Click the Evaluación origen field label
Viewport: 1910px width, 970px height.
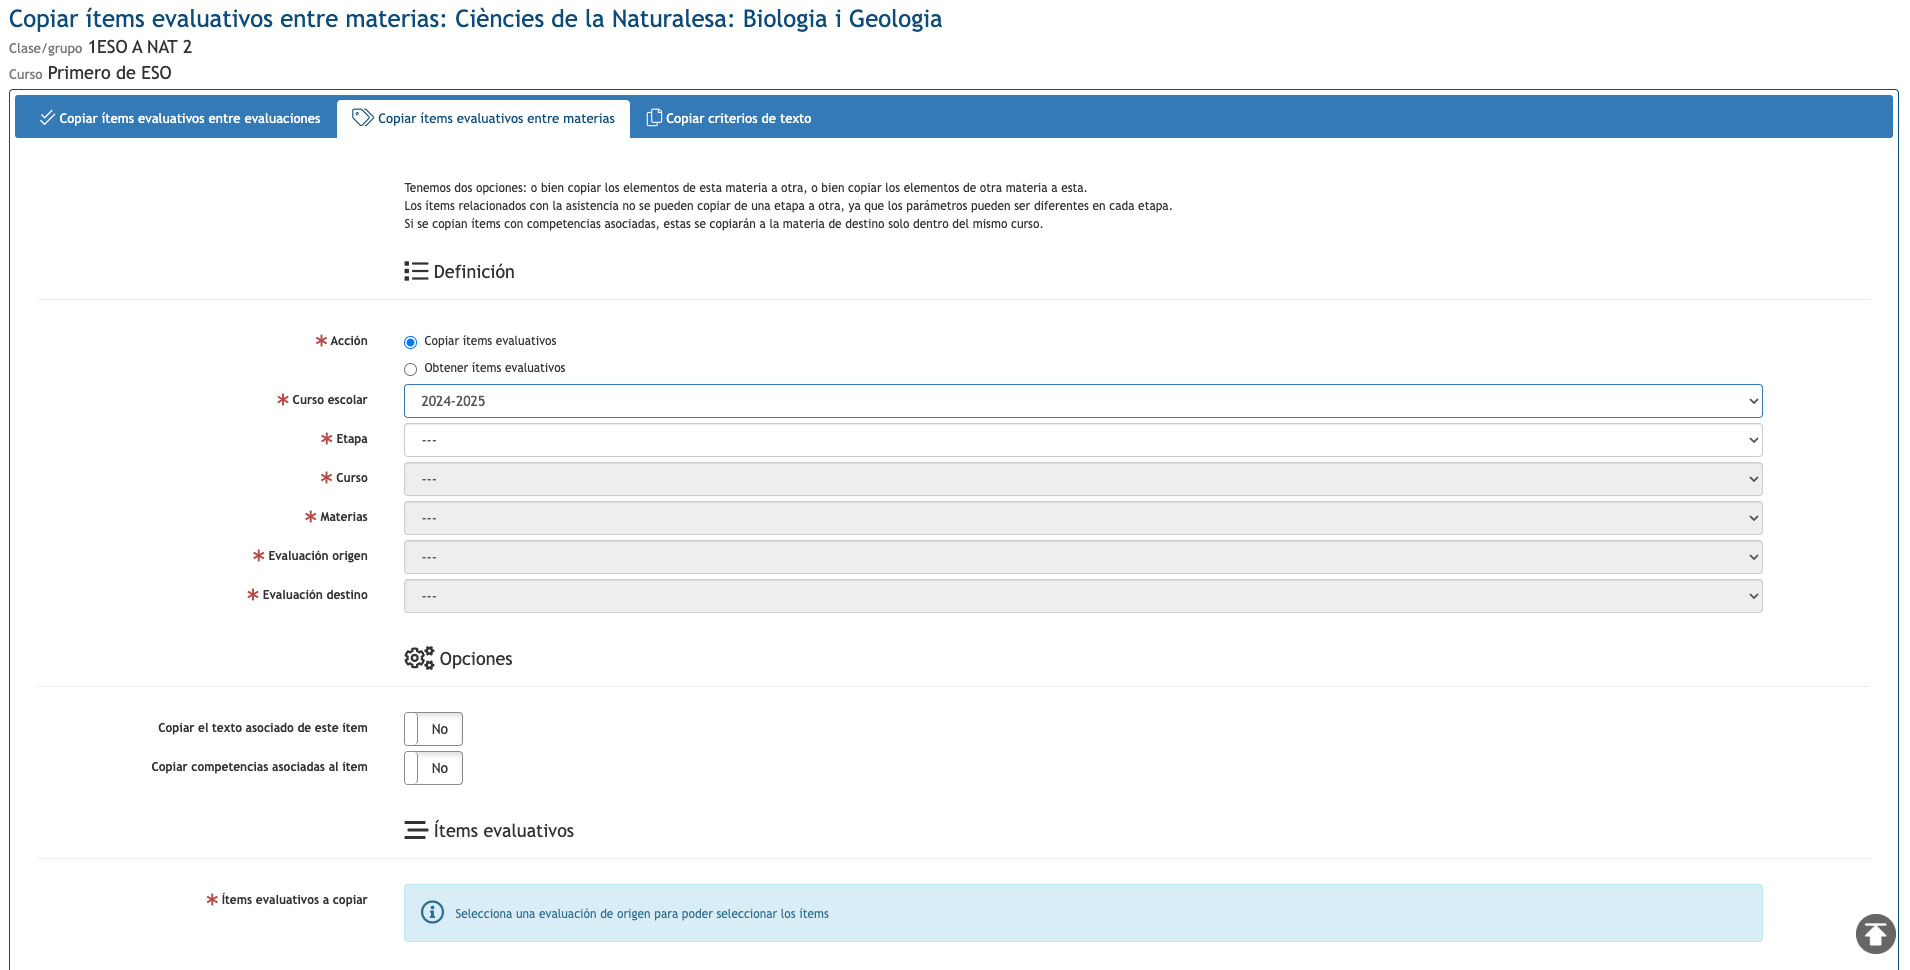[318, 556]
